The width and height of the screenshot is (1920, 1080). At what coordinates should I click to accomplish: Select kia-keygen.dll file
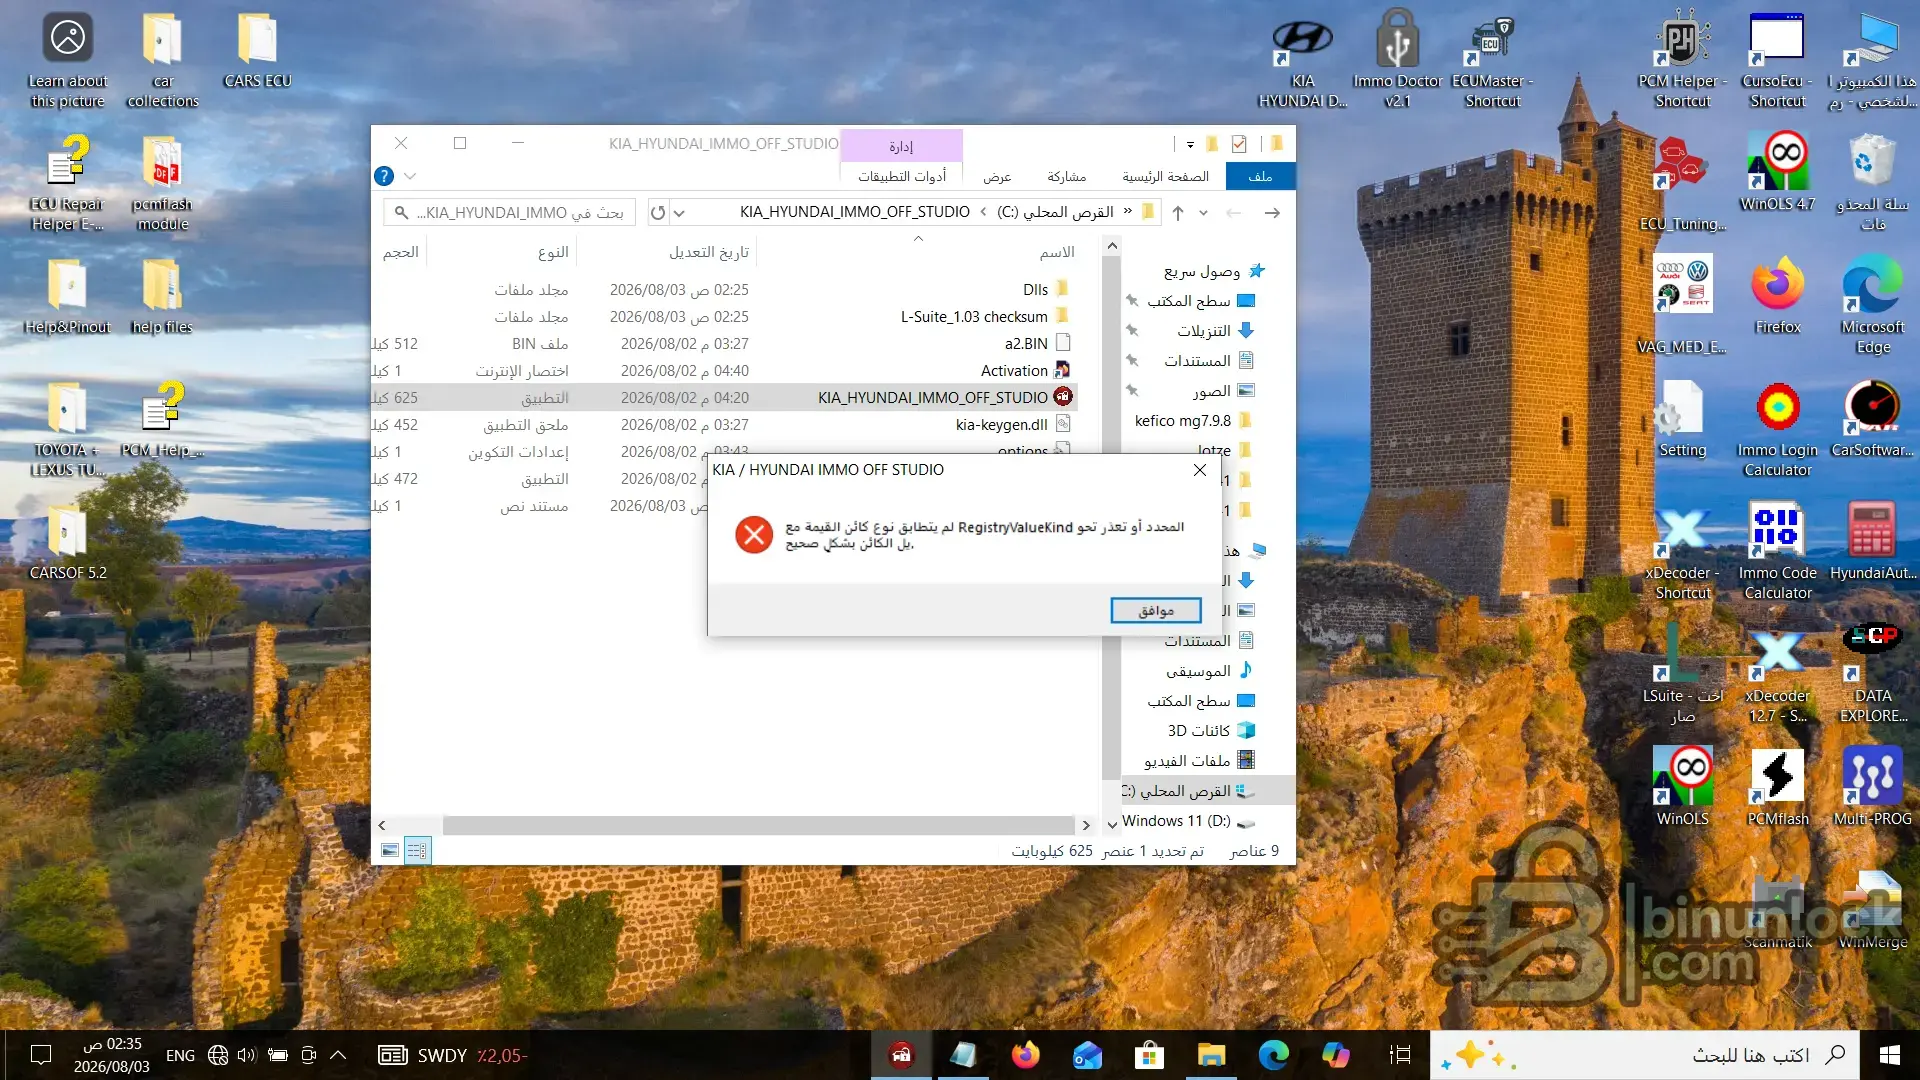[724, 424]
